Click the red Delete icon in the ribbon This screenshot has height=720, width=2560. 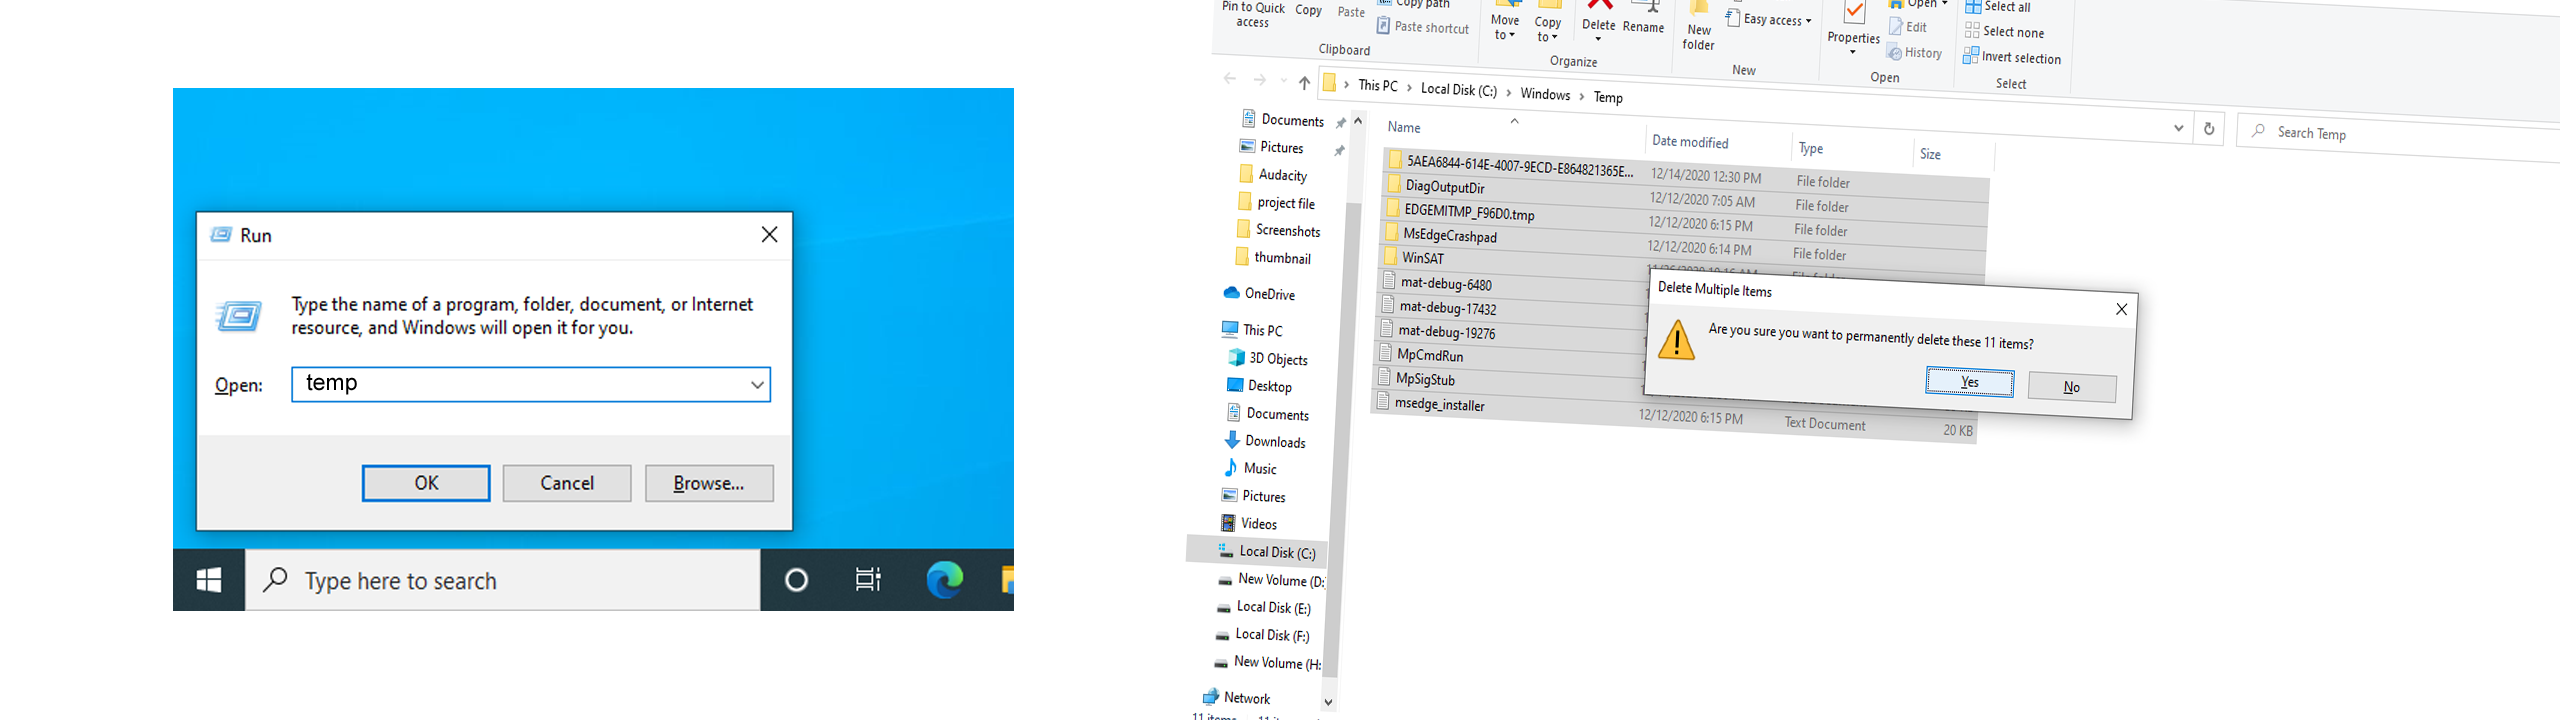click(x=1599, y=6)
